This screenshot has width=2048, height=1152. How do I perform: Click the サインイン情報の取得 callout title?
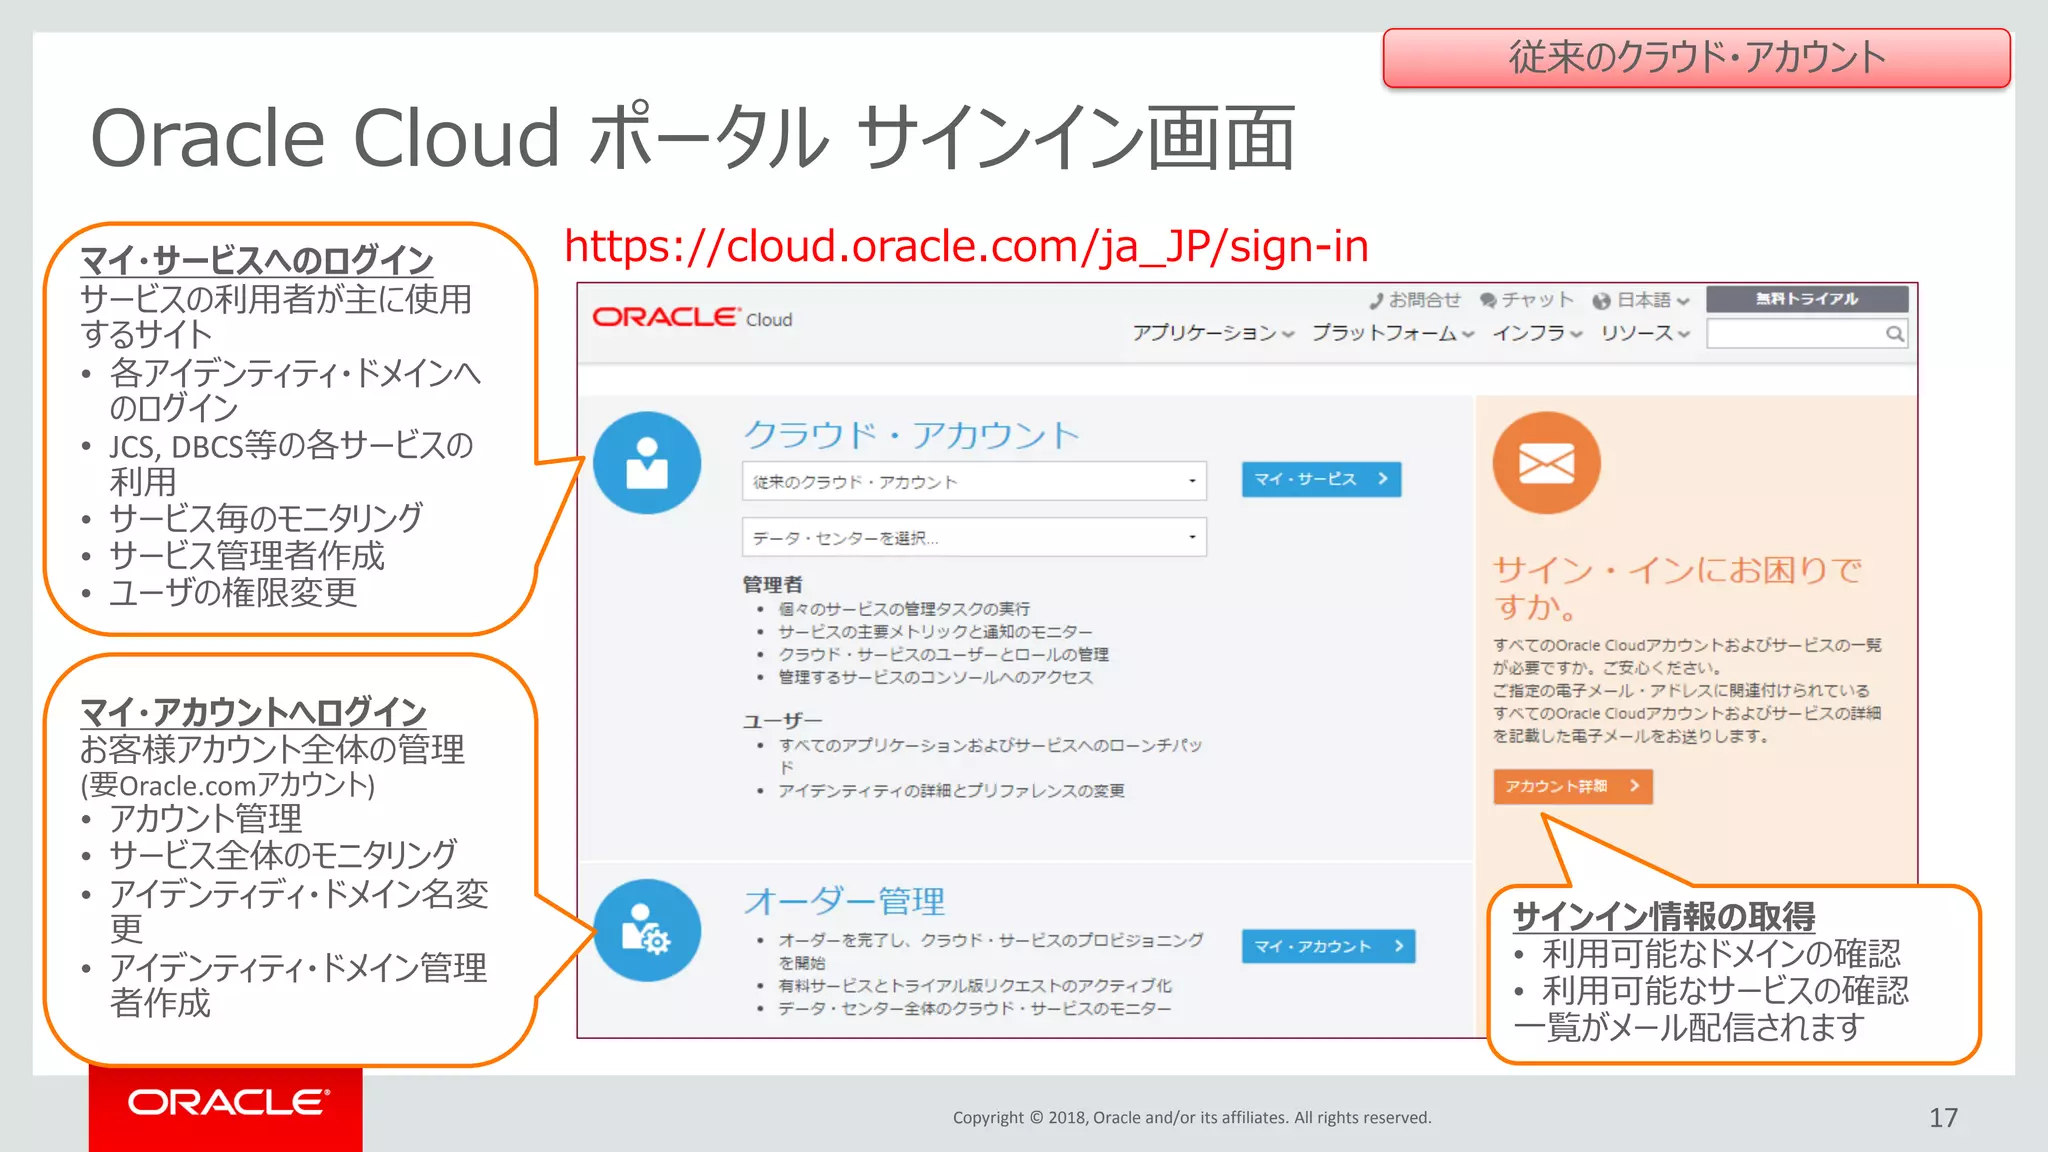click(1664, 915)
